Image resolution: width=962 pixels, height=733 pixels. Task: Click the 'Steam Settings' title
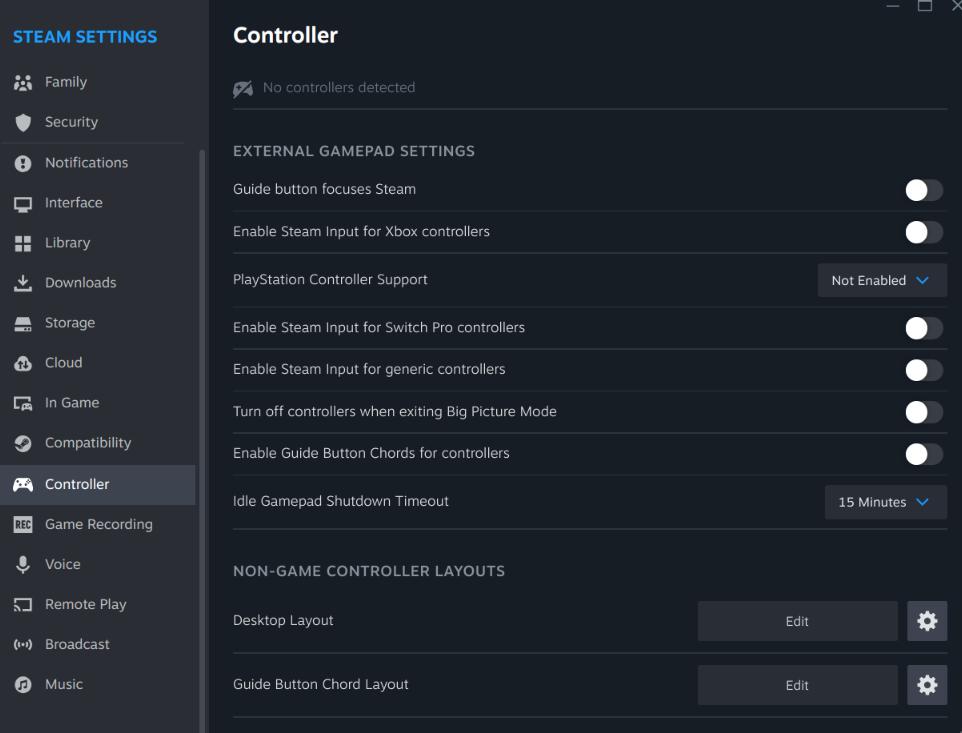point(85,37)
